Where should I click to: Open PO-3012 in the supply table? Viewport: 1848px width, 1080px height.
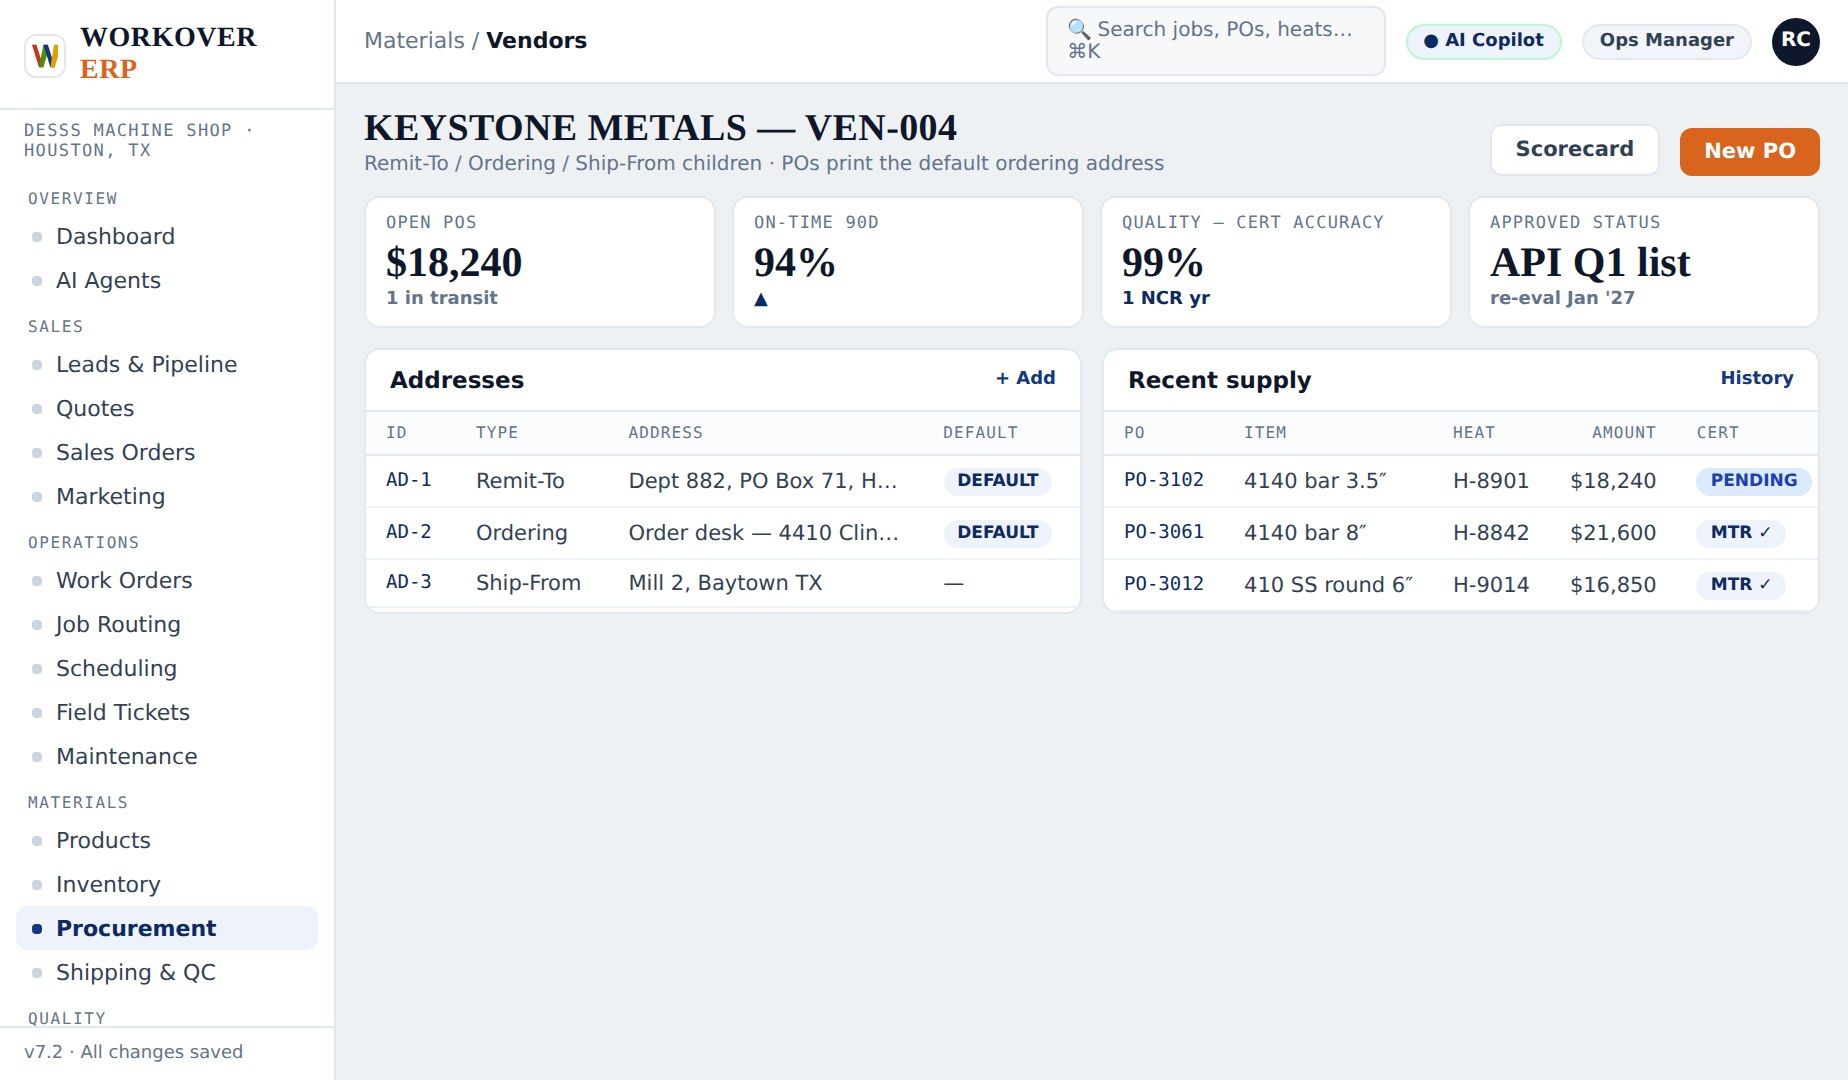pos(1163,584)
